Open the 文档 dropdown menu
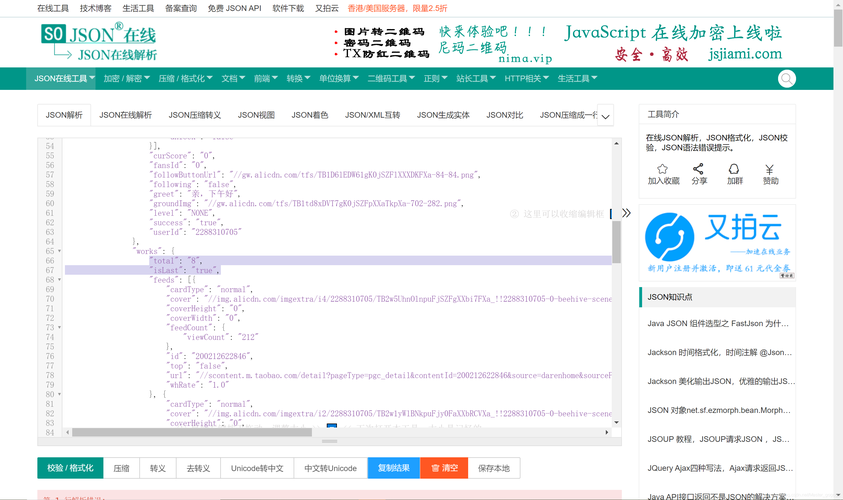 point(233,78)
